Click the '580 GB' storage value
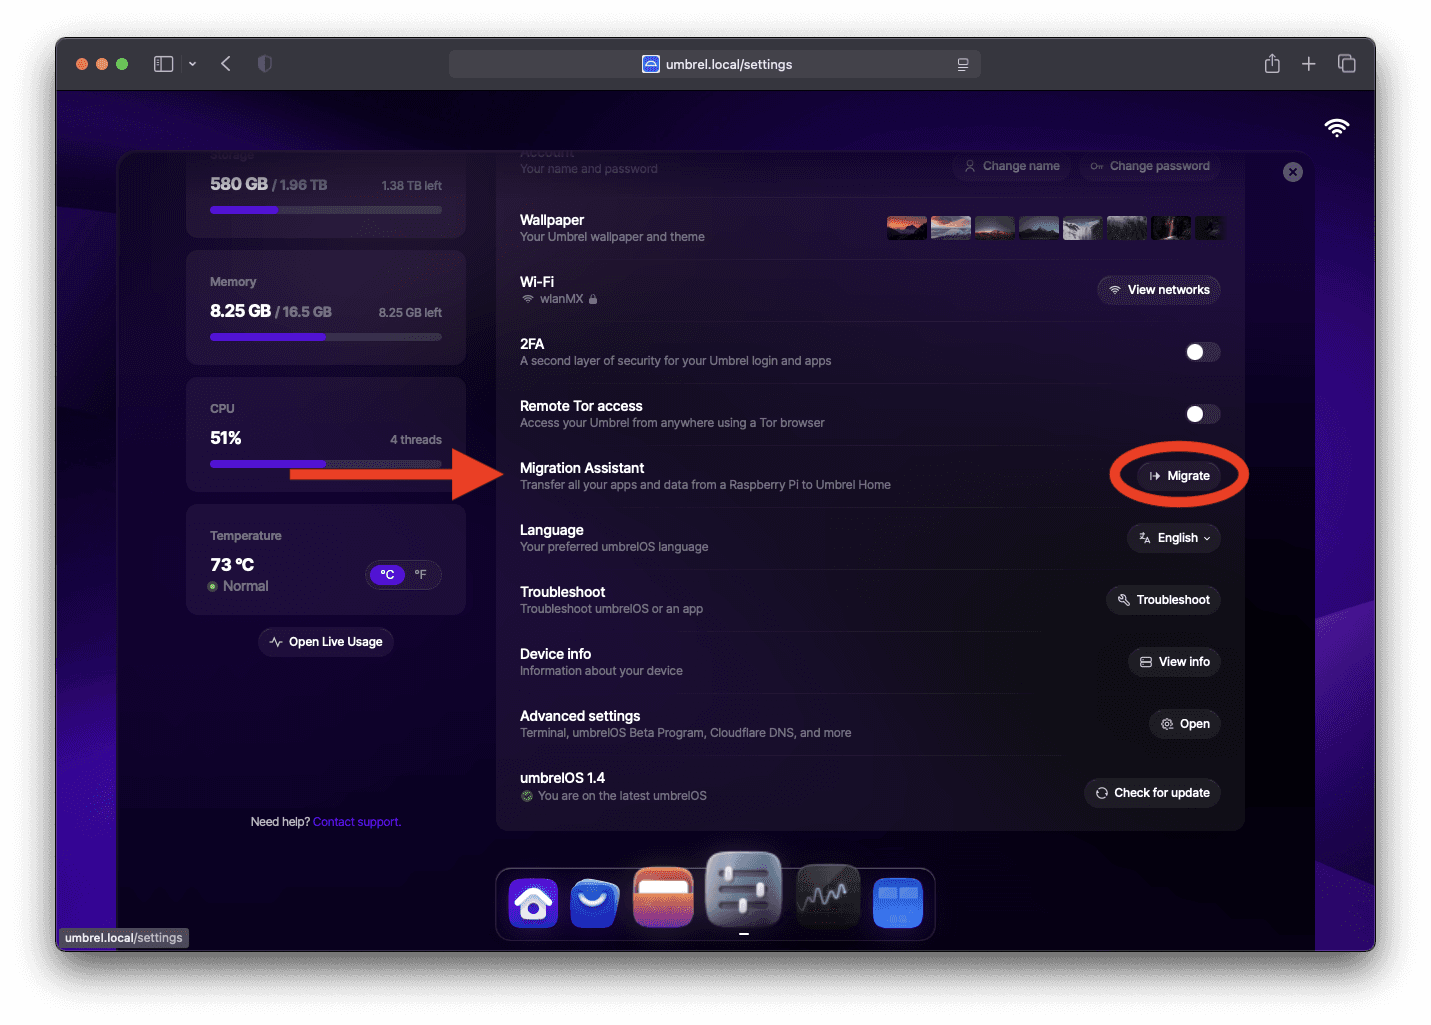 pos(239,184)
